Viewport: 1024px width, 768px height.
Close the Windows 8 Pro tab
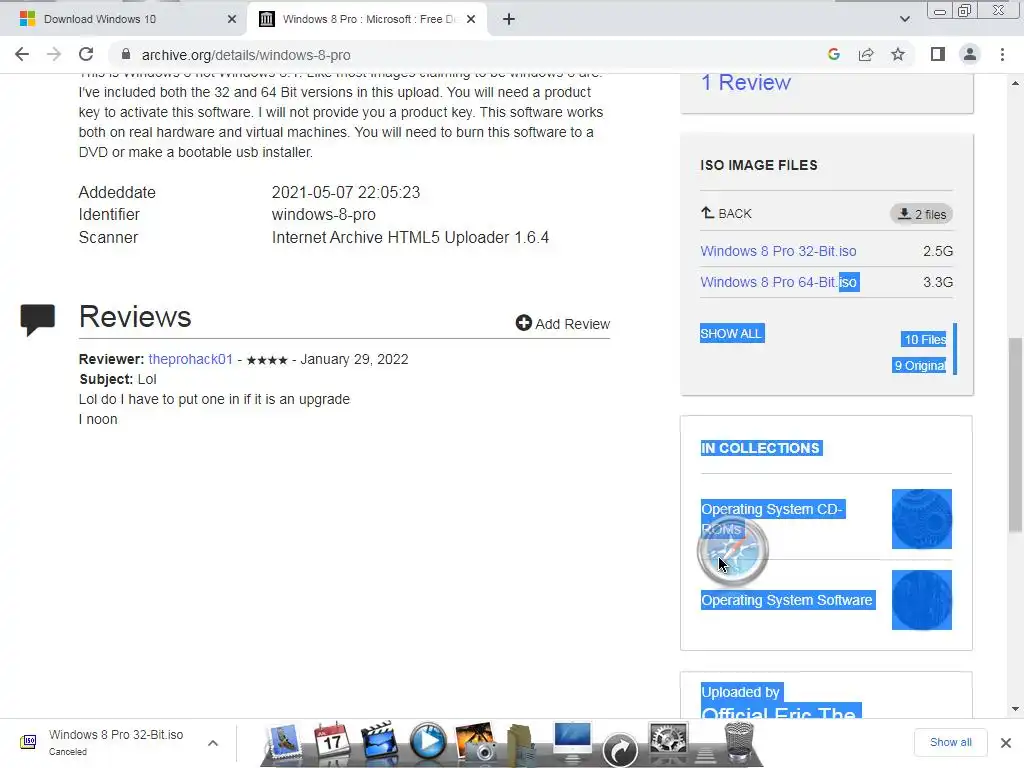coord(471,19)
